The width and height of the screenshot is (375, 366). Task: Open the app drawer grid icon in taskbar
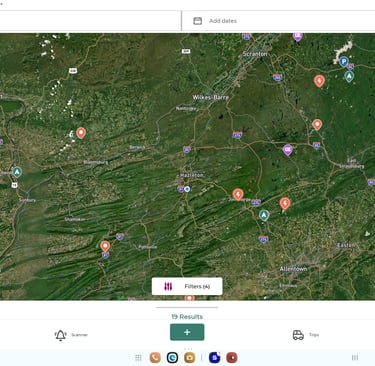(138, 358)
